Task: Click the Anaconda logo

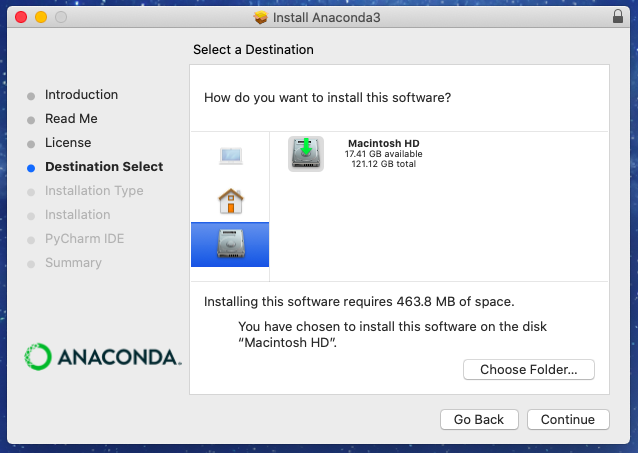Action: (x=102, y=356)
